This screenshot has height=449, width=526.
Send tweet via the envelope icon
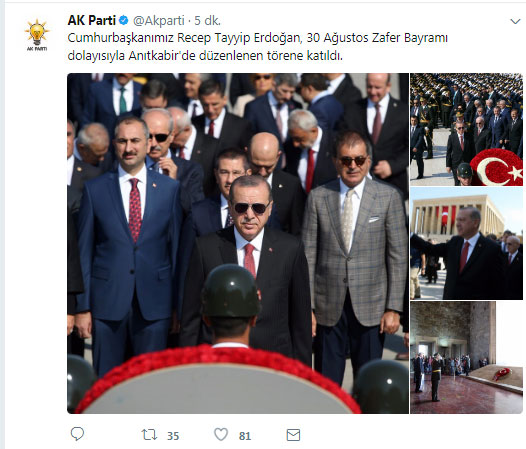(293, 435)
